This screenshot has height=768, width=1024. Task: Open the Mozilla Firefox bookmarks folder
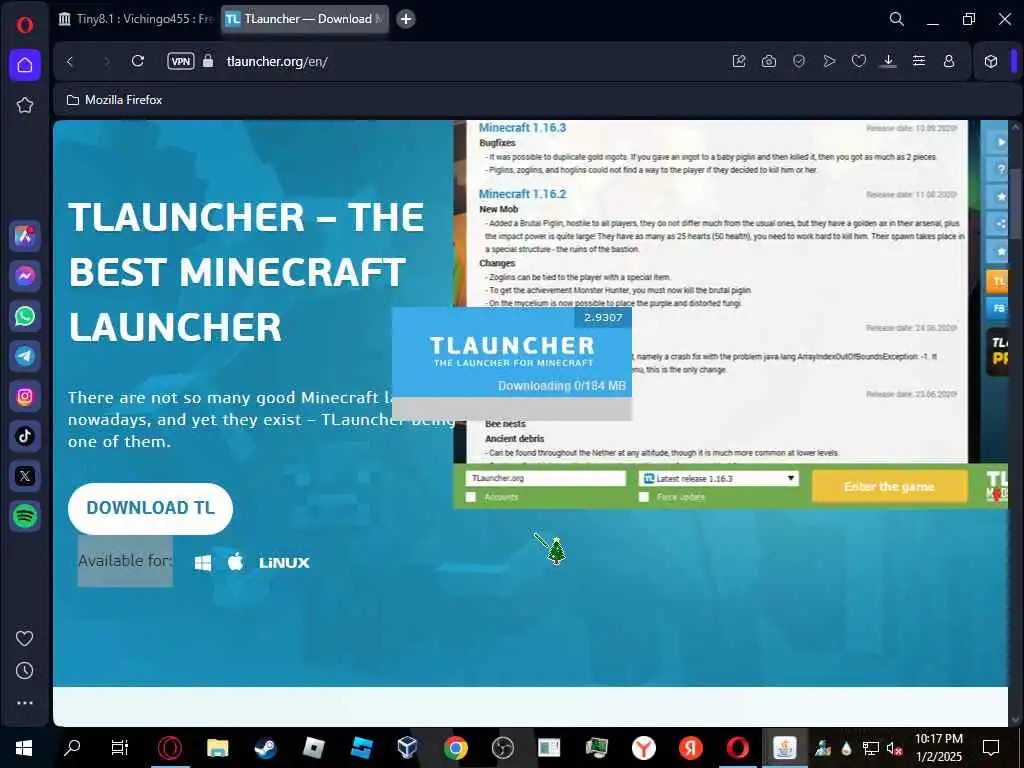tap(114, 100)
